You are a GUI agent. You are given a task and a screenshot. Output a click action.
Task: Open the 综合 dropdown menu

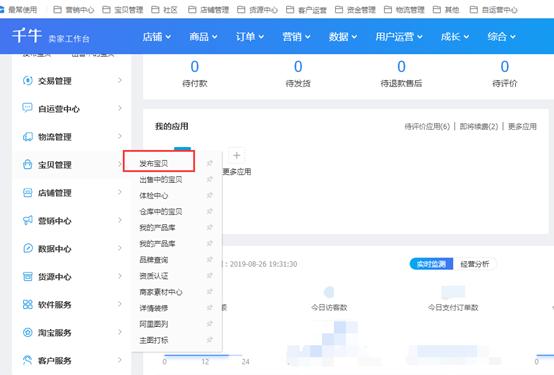click(501, 36)
